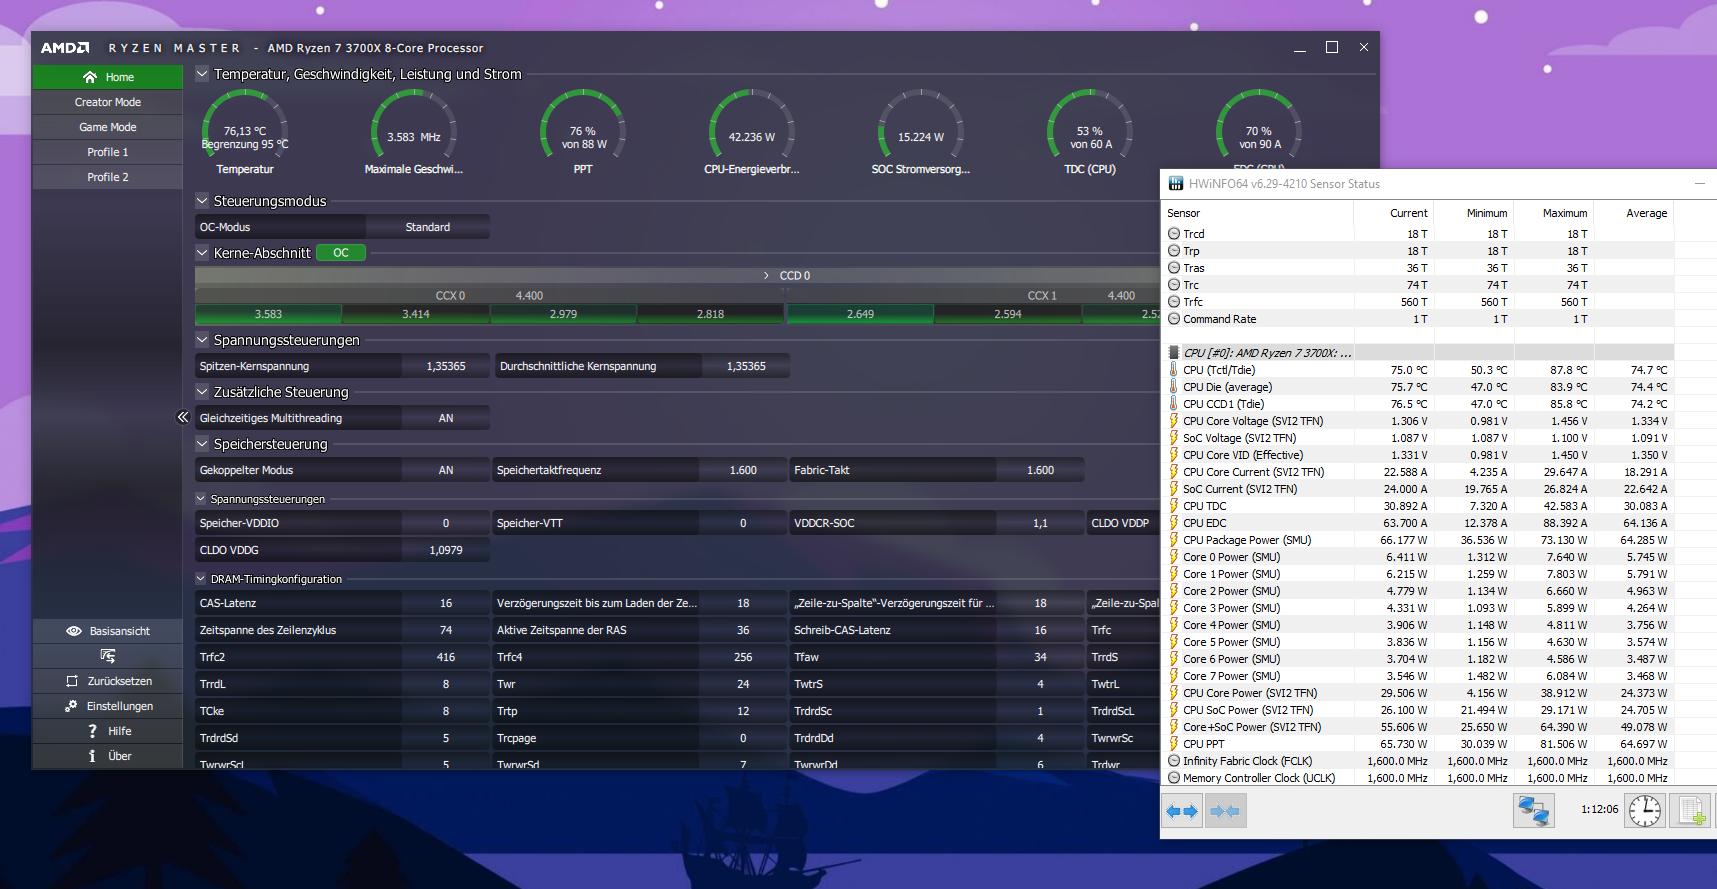
Task: Collapse Spannungssteuerungen above Spitzen-Kernspannung
Action: point(202,340)
